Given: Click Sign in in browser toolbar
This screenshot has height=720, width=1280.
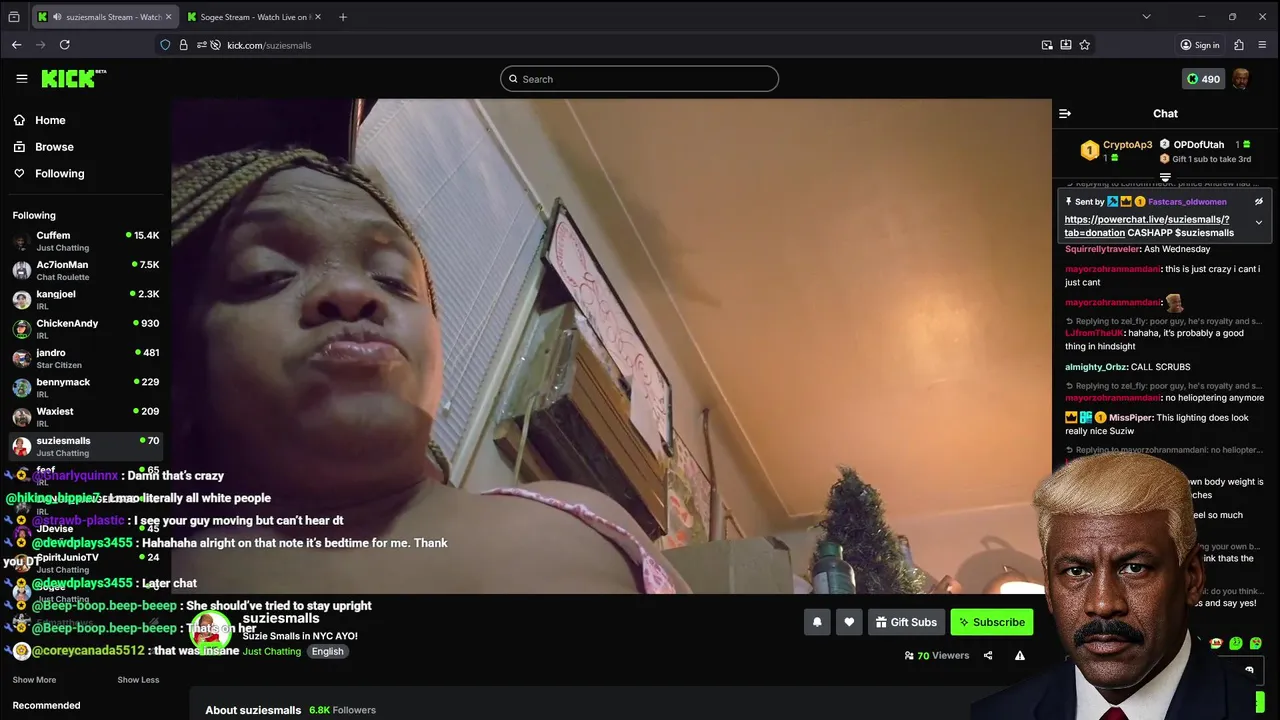Looking at the screenshot, I should 1199,45.
